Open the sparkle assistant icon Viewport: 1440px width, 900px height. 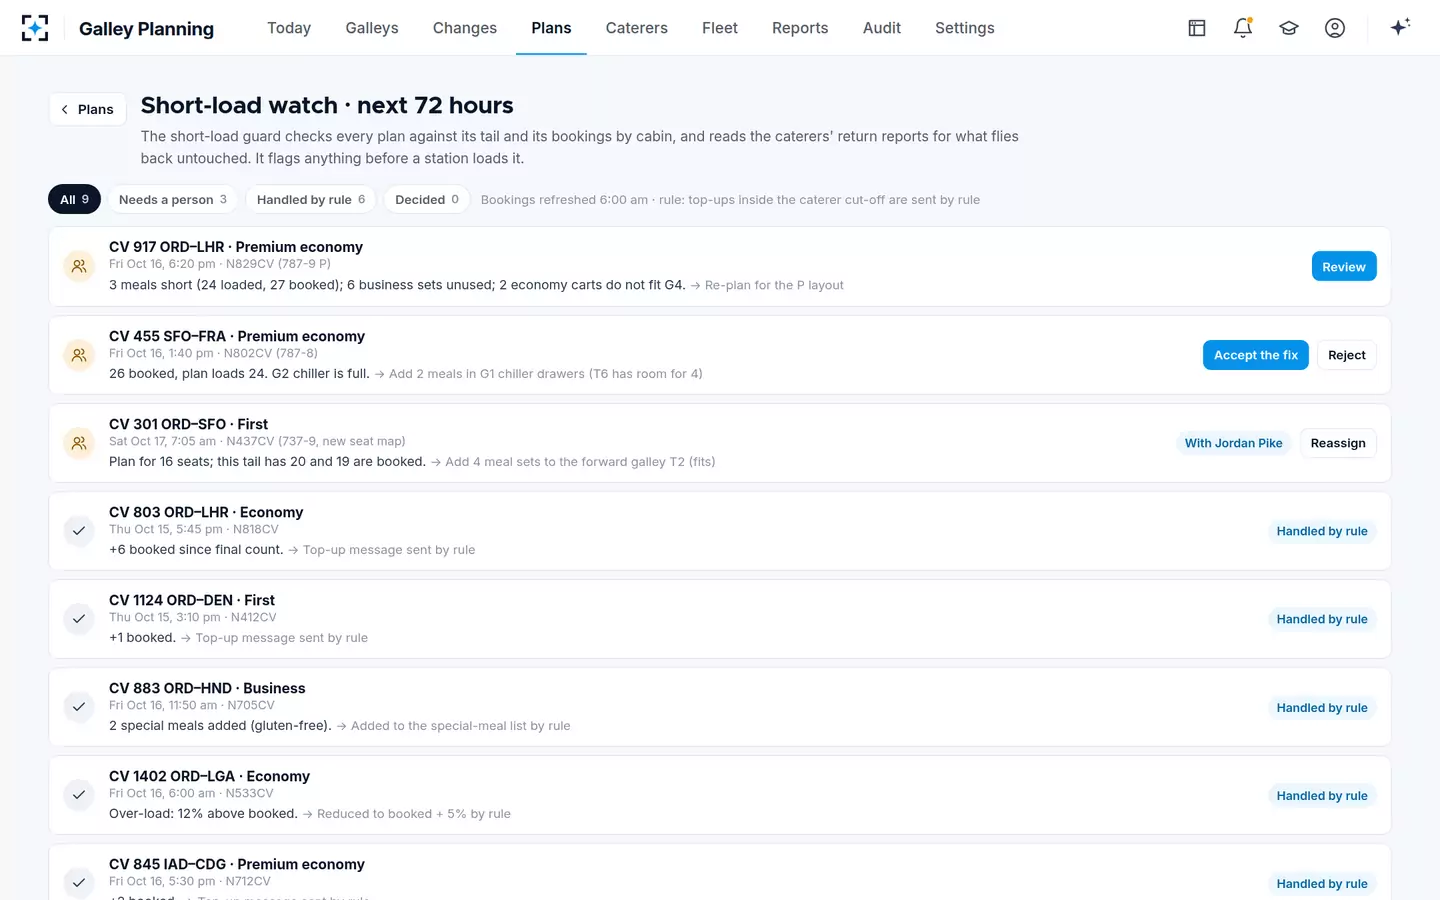pos(1400,27)
